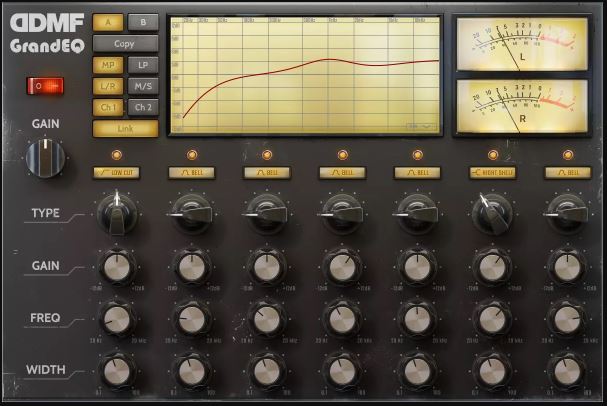Switch to preset slot B

tap(143, 22)
